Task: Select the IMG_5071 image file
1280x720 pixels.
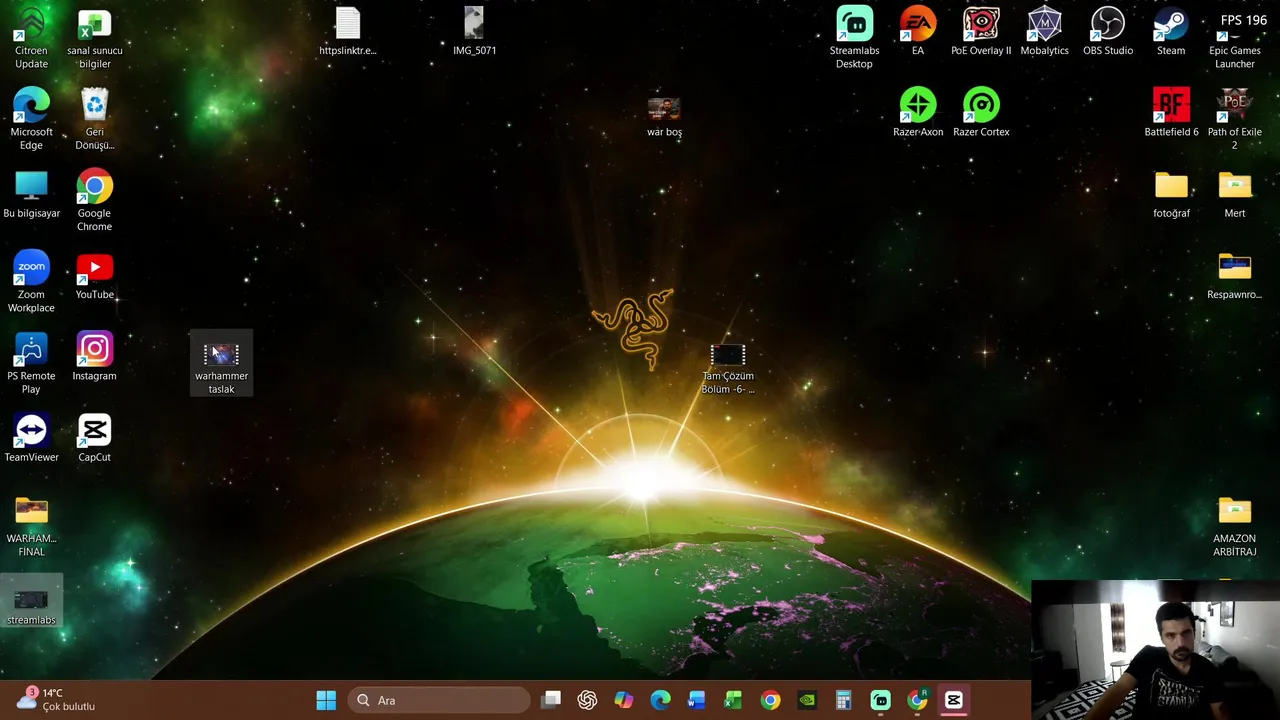Action: pos(474,32)
